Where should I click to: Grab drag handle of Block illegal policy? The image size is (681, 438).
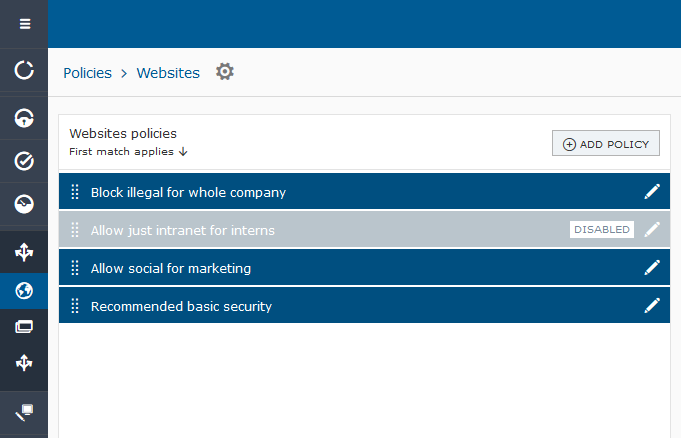coord(75,192)
